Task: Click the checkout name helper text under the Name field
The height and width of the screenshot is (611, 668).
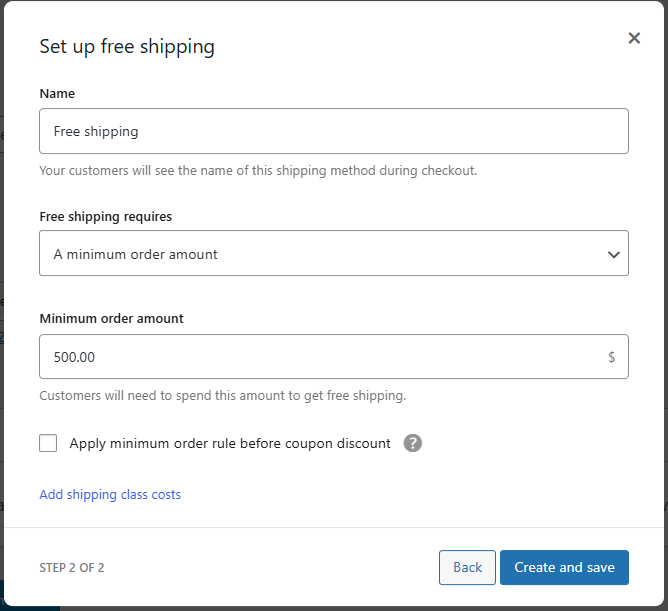Action: (258, 170)
